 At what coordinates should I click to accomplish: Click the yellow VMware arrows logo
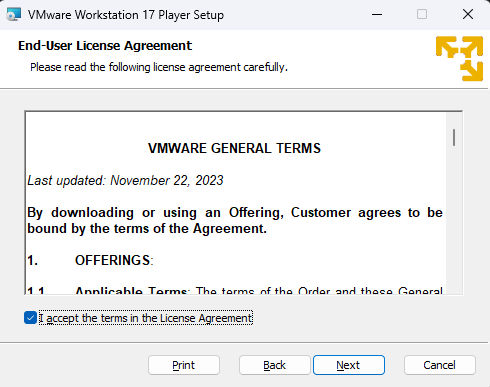459,59
